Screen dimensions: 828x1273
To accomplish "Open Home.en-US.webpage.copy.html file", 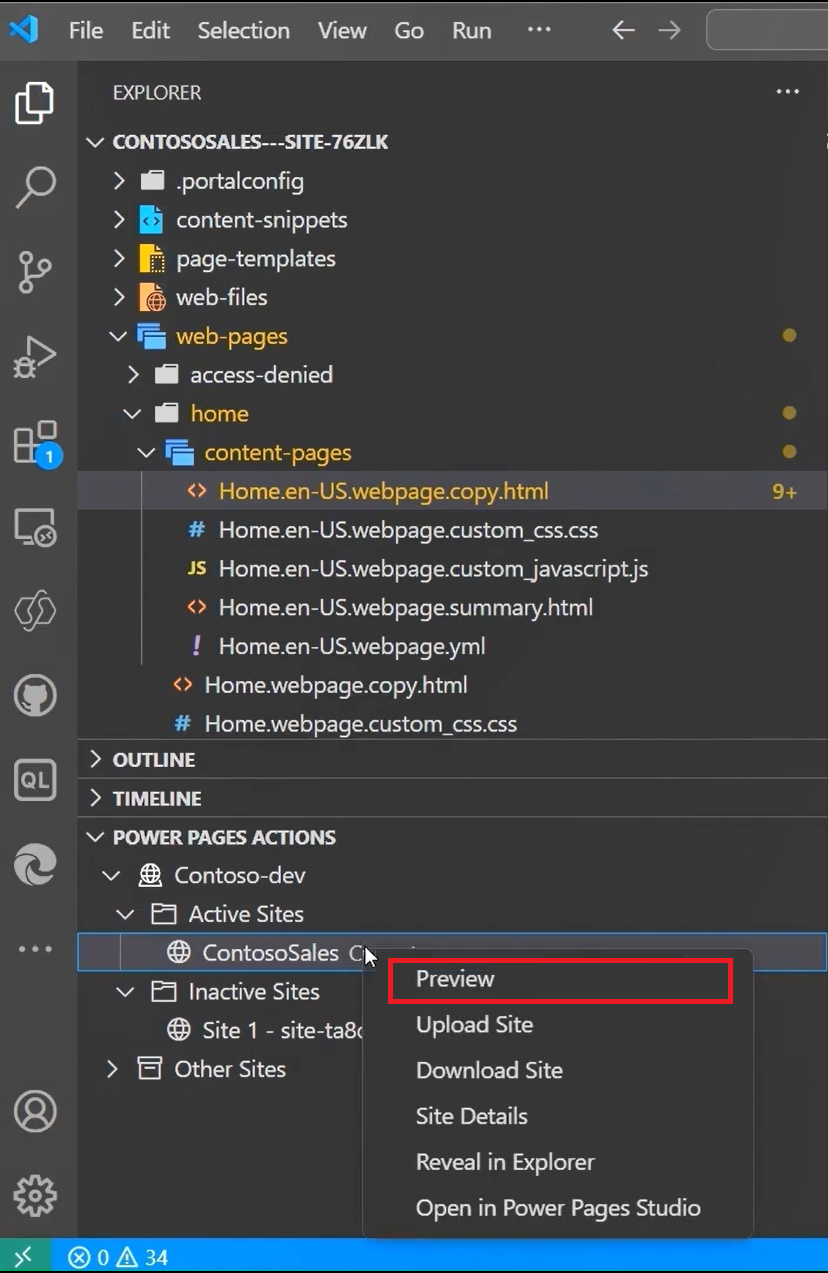I will point(452,492).
